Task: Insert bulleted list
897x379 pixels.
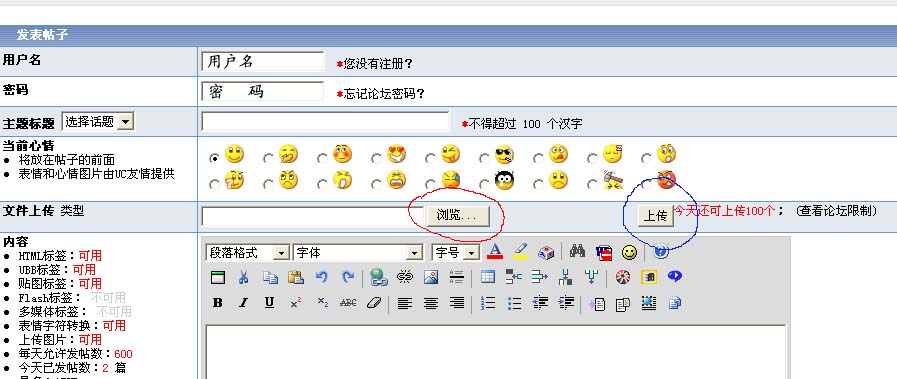Action: [514, 304]
